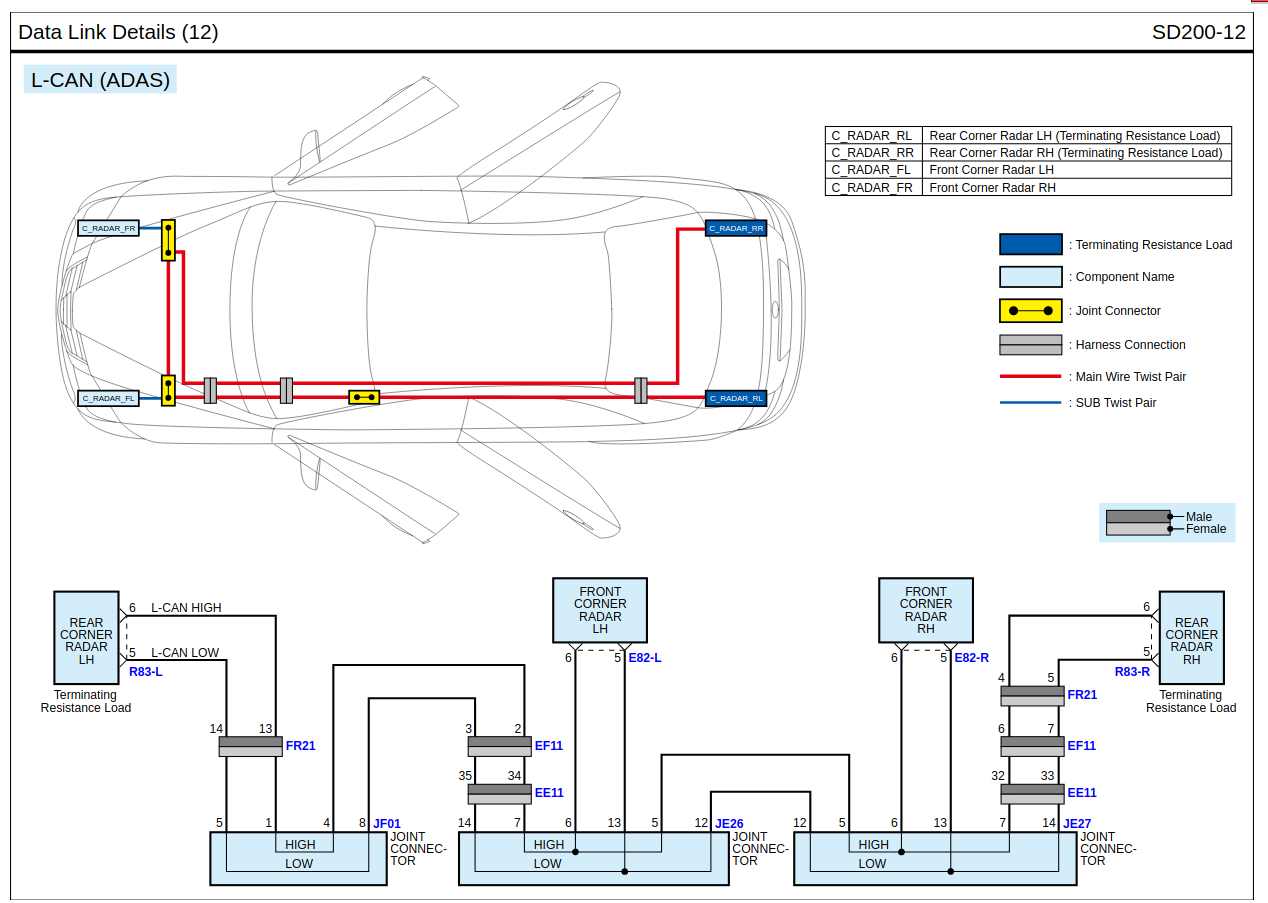The image size is (1268, 903).
Task: Click the 'Data Link Details (12)' page title
Action: tap(118, 32)
